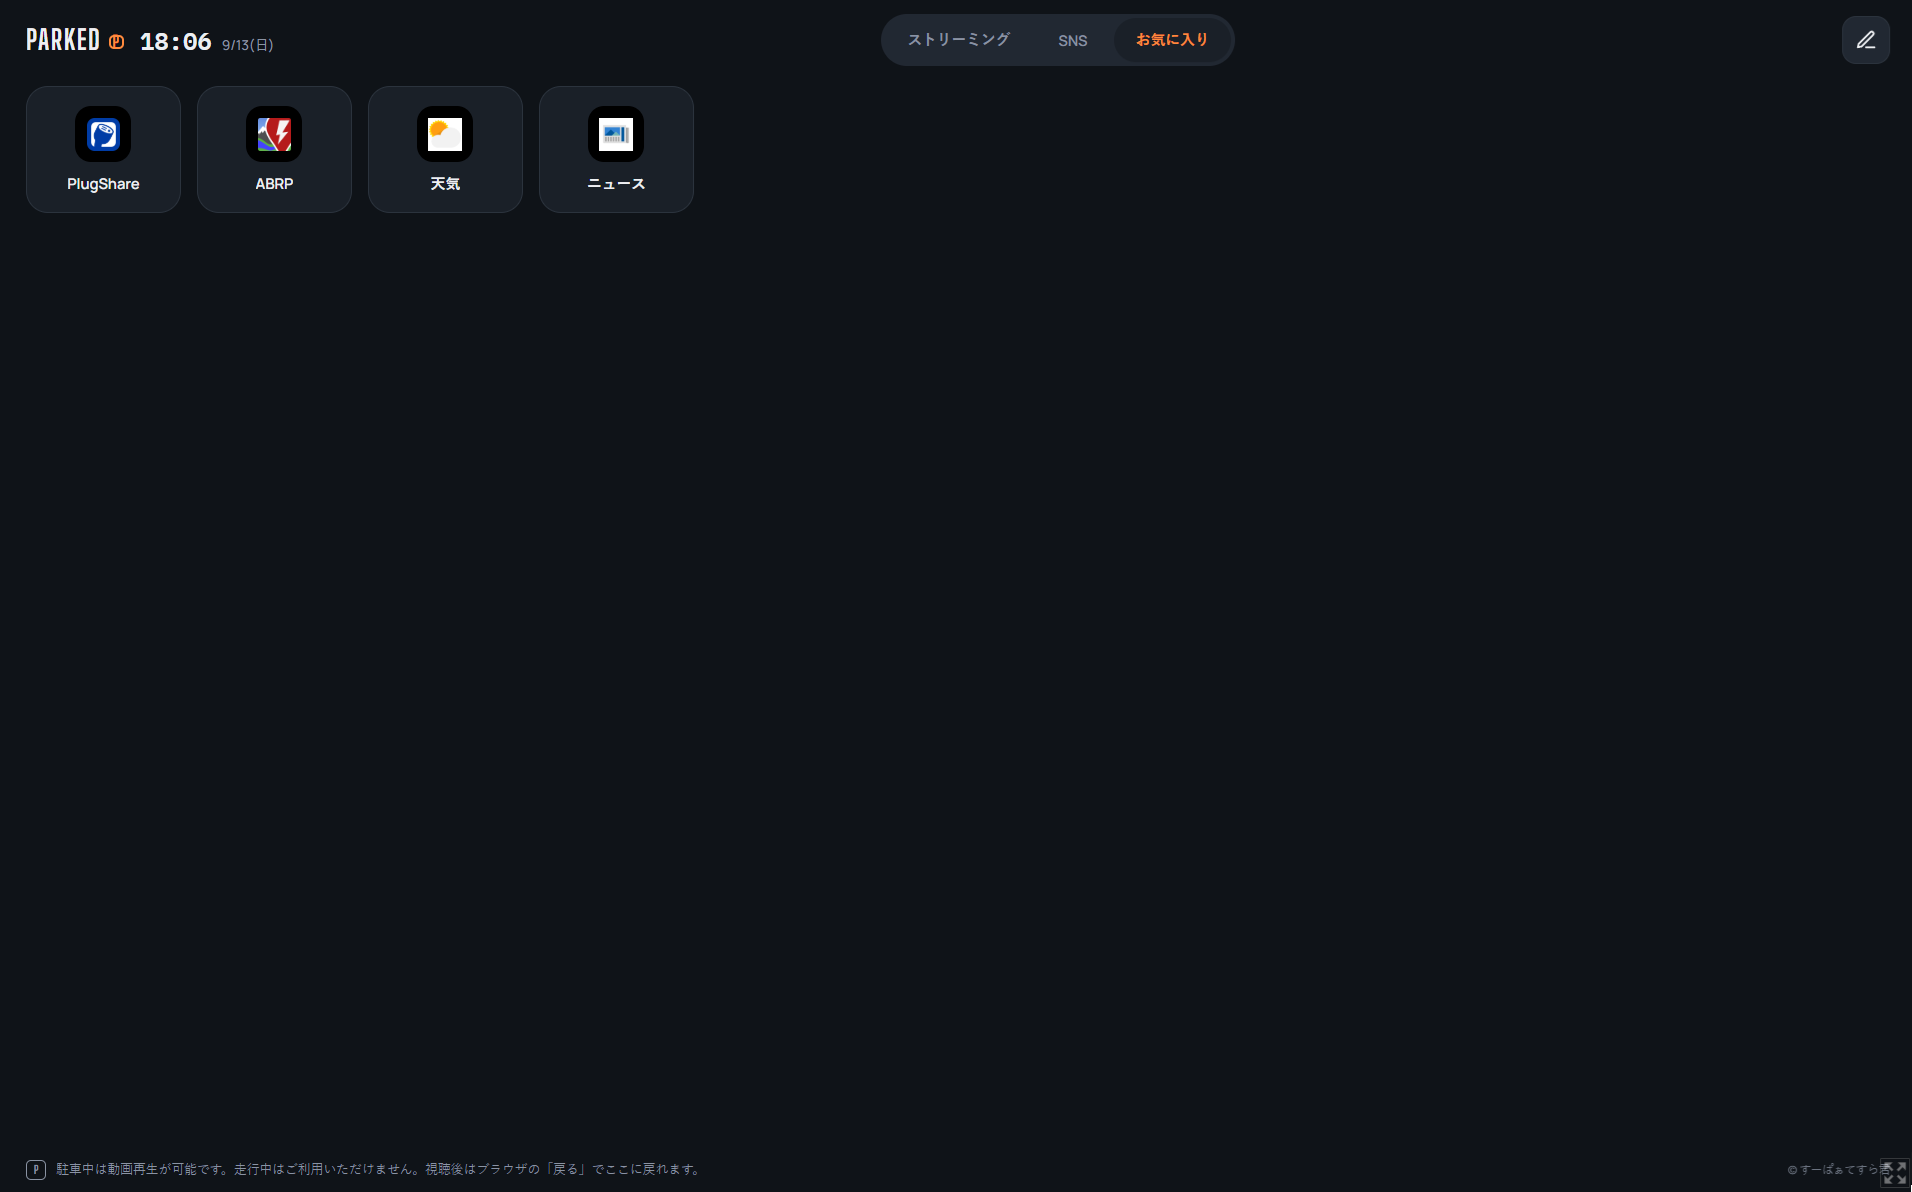Viewport: 1912px width, 1192px height.
Task: Open the PlugShare app icon
Action: (x=103, y=134)
